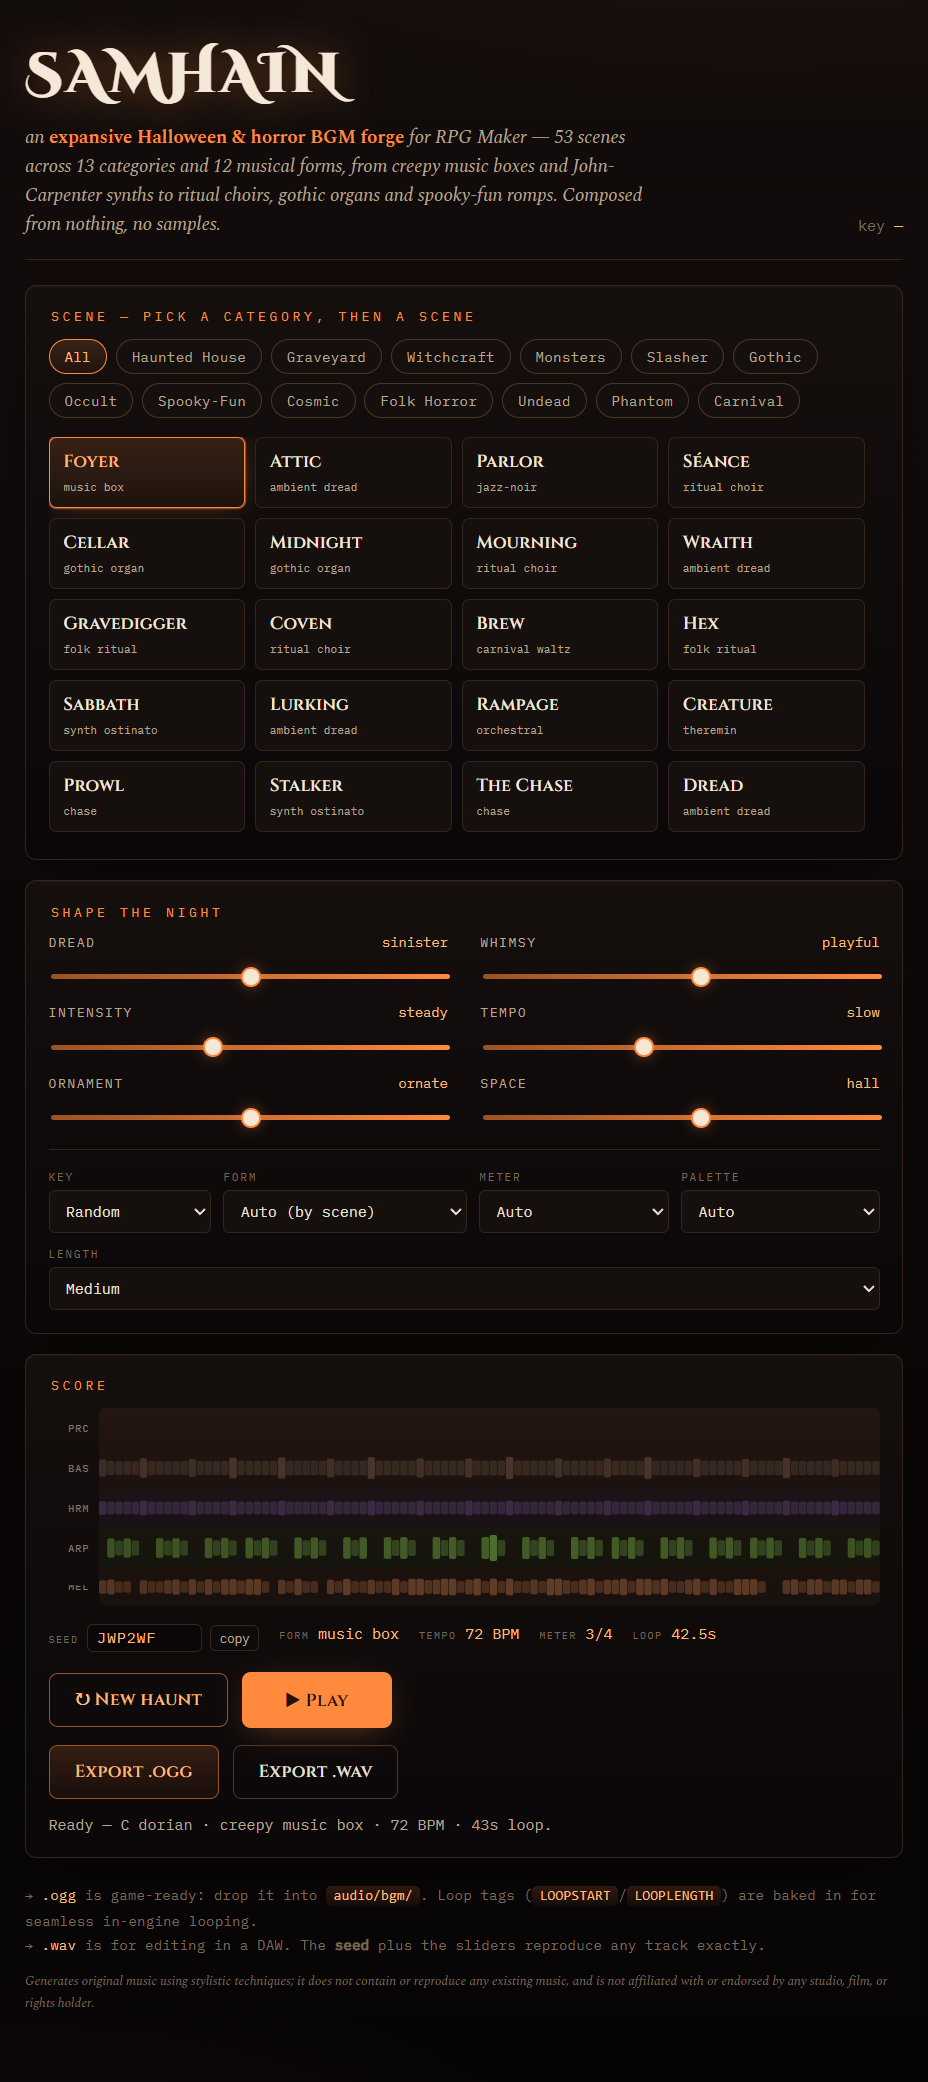Adjust the Intensity slider handle
928x2082 pixels.
(213, 1047)
